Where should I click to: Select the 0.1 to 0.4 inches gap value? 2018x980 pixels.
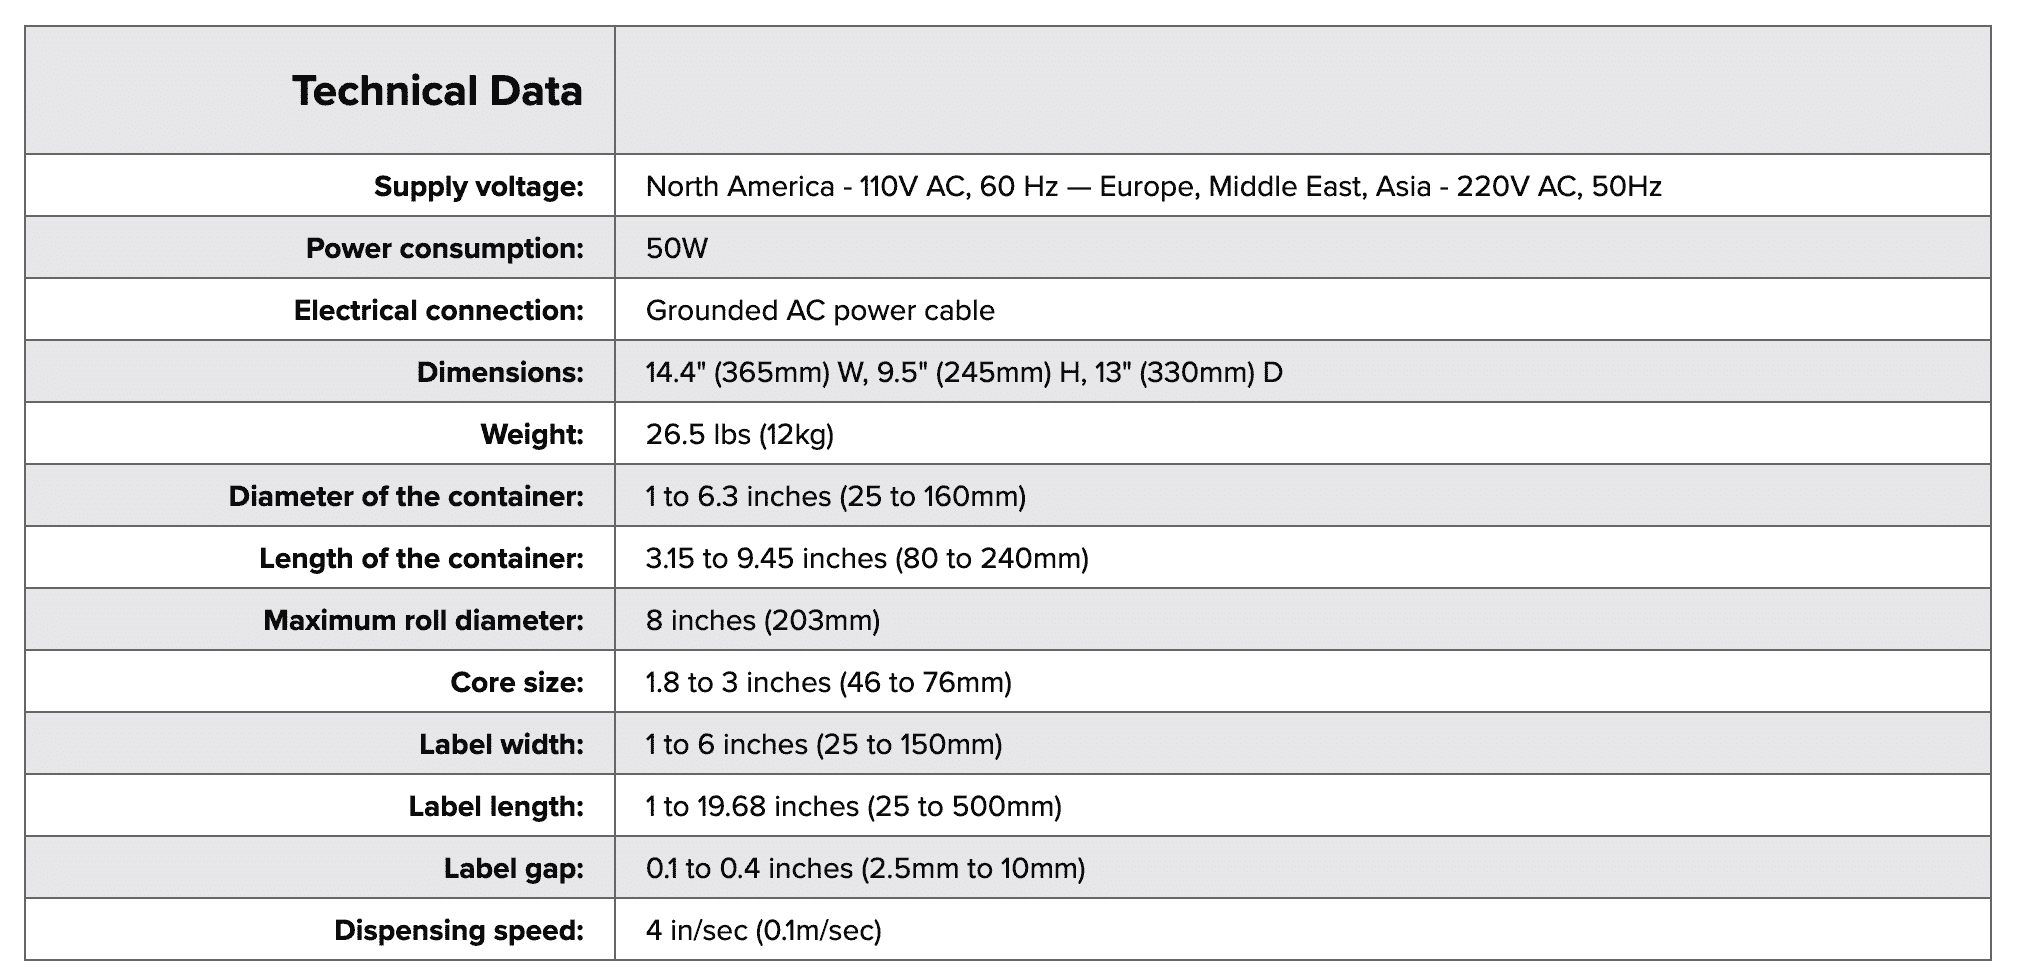coord(865,869)
